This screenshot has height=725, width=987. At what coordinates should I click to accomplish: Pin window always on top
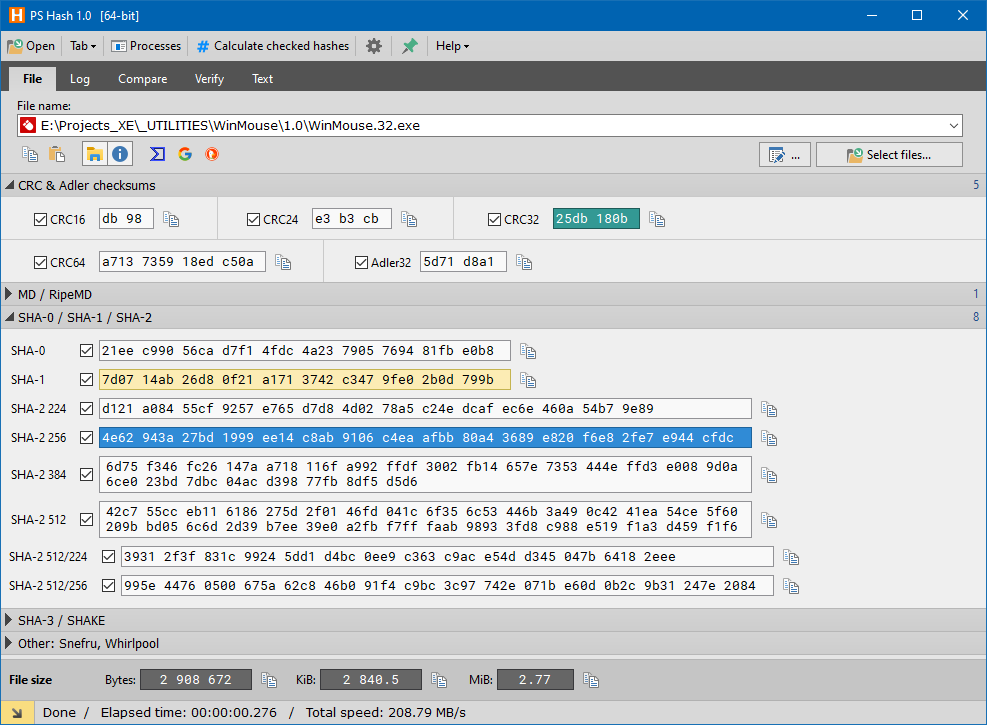[409, 46]
